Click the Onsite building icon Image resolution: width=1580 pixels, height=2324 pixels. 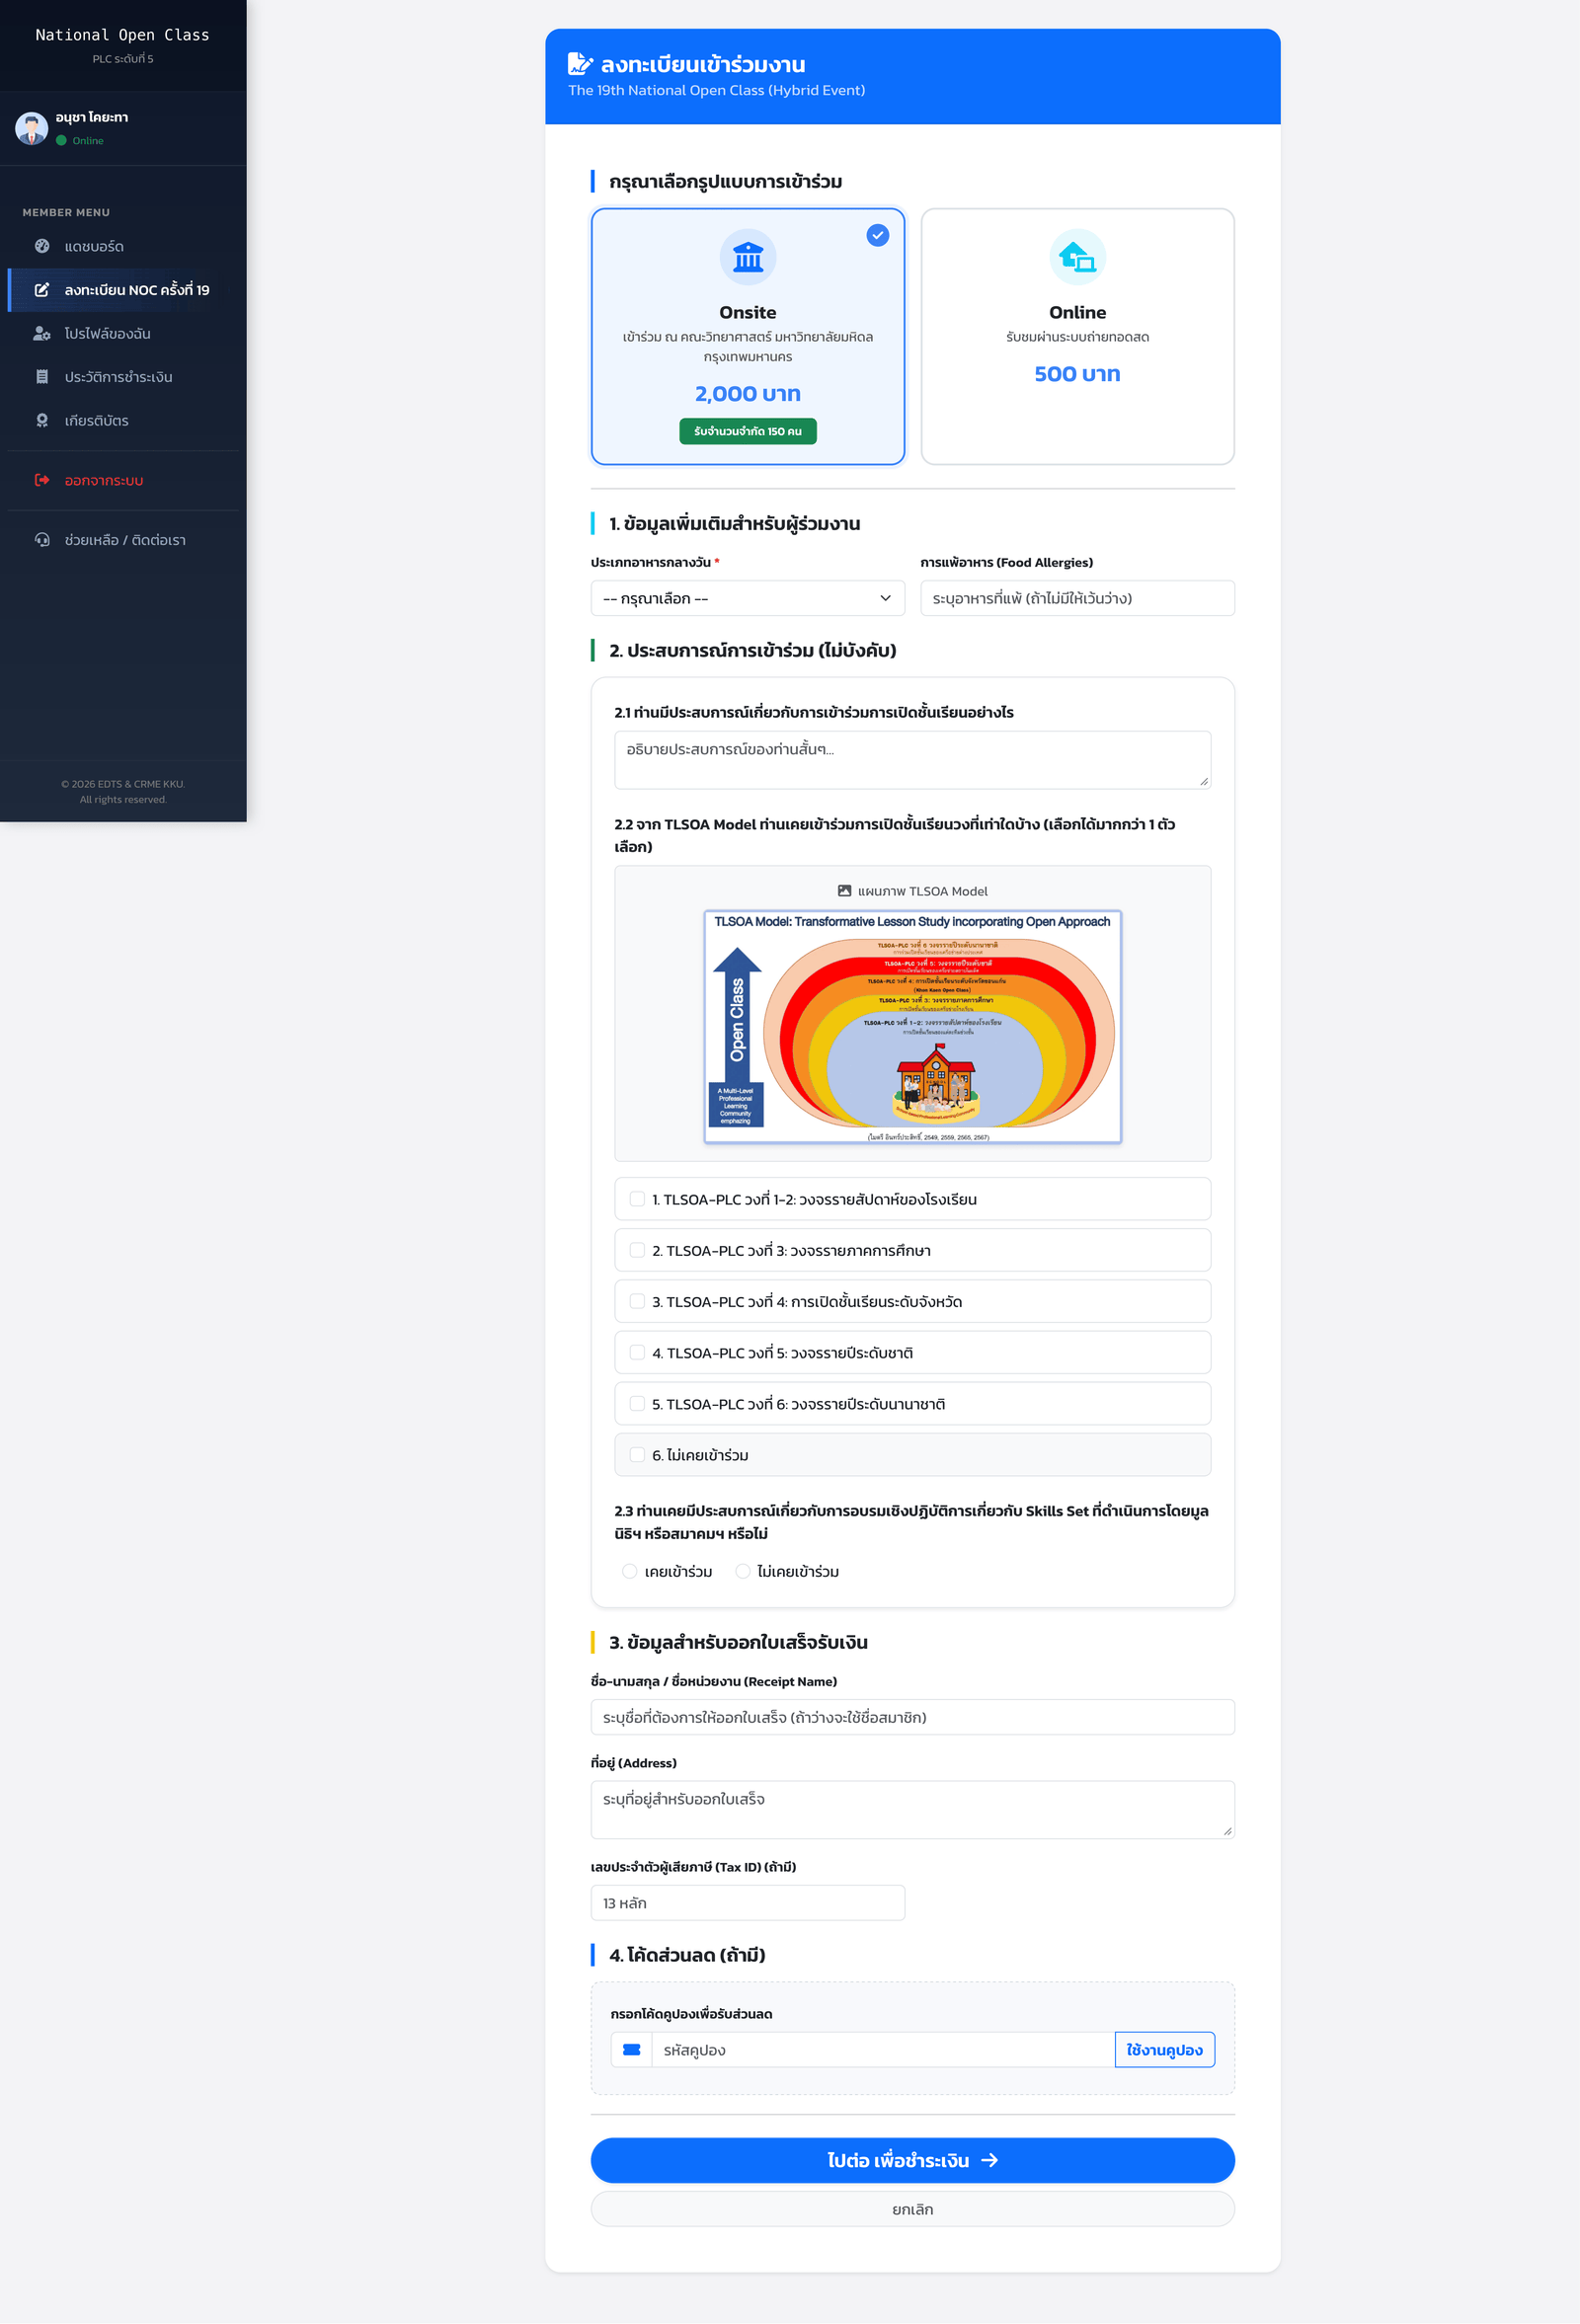pos(747,258)
